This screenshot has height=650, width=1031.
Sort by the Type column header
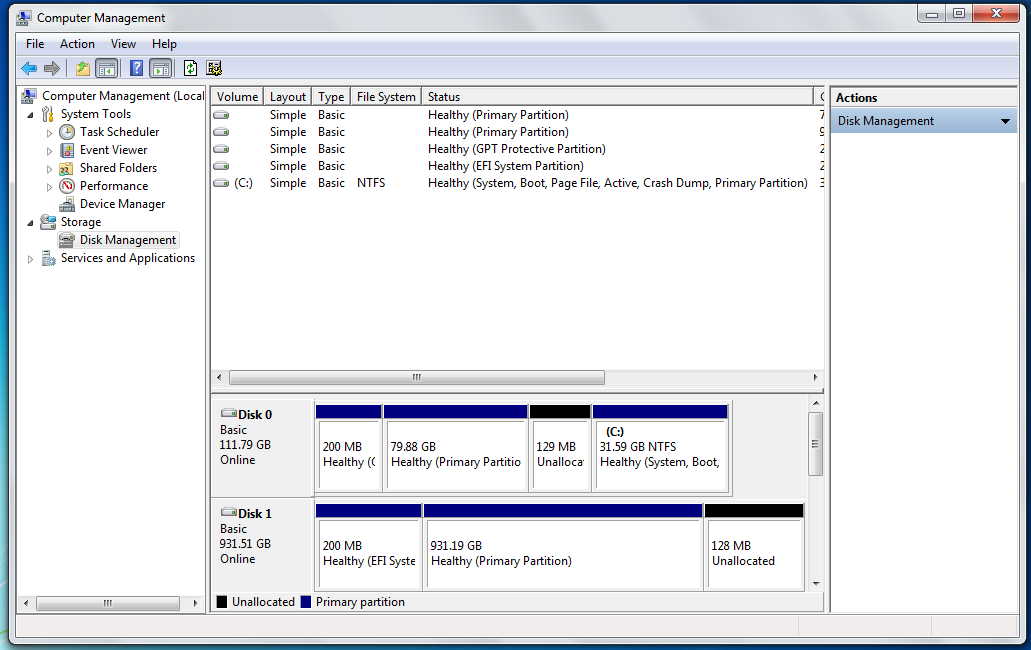331,97
